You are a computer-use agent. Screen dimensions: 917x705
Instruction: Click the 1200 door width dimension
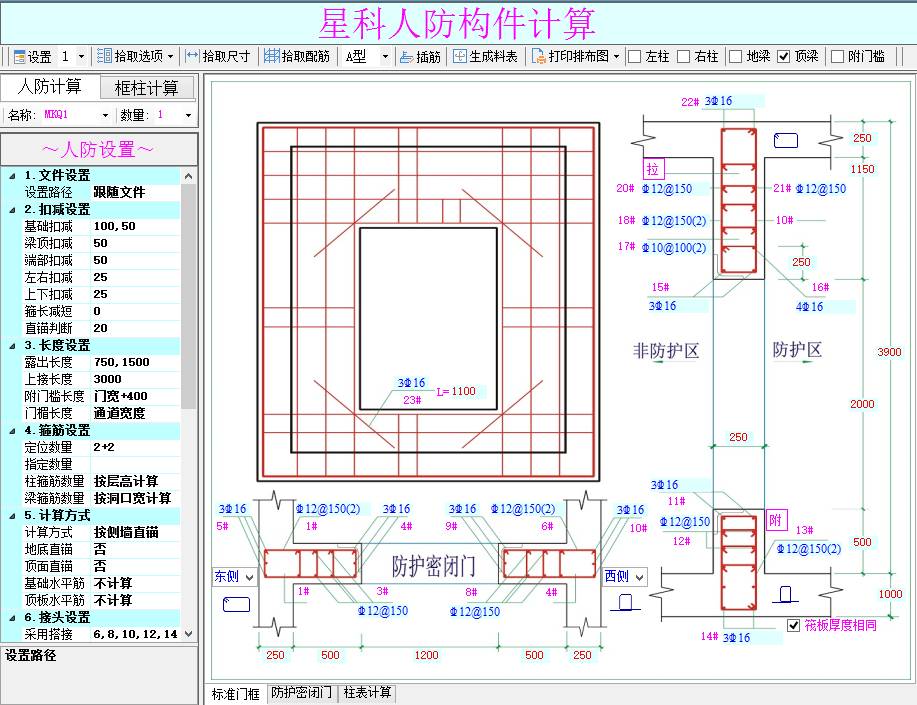click(x=426, y=655)
